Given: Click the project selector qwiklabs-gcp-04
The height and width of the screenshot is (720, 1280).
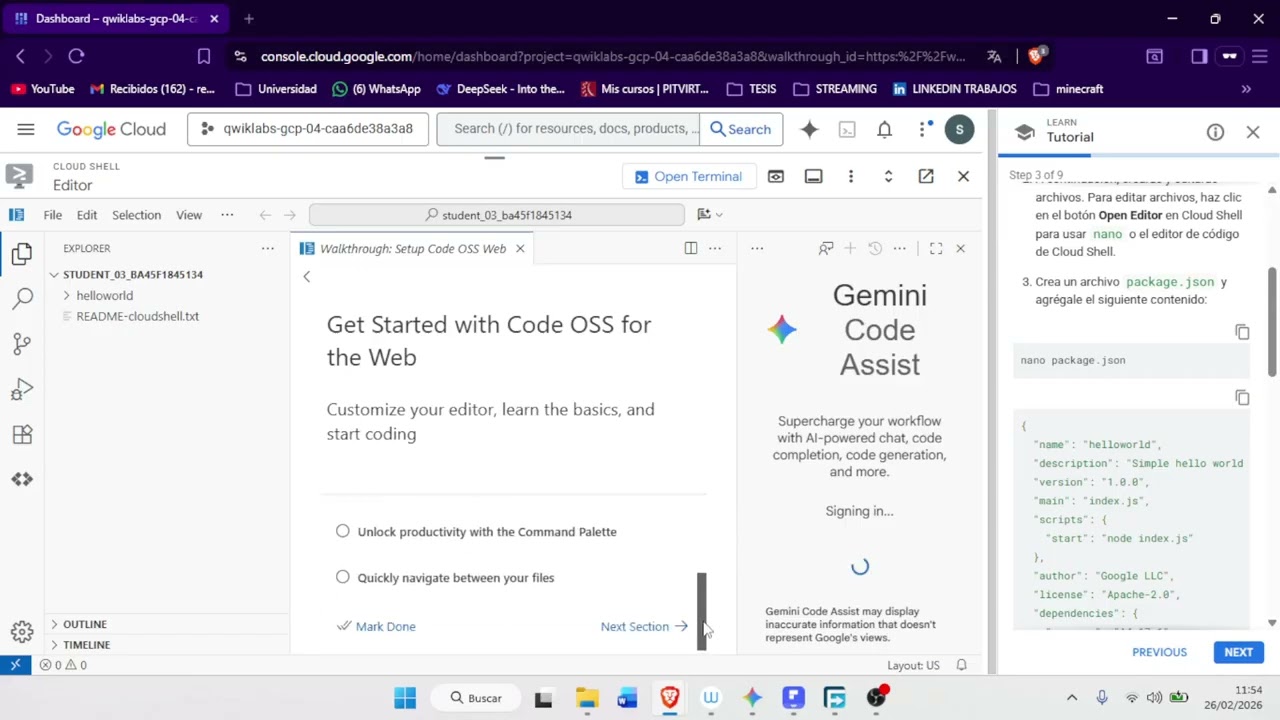Looking at the screenshot, I should (x=308, y=129).
